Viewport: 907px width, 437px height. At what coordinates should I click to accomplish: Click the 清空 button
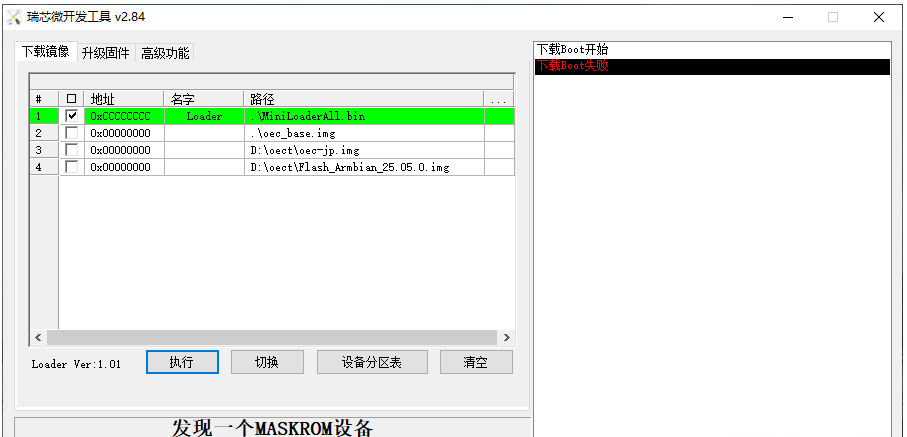[476, 362]
